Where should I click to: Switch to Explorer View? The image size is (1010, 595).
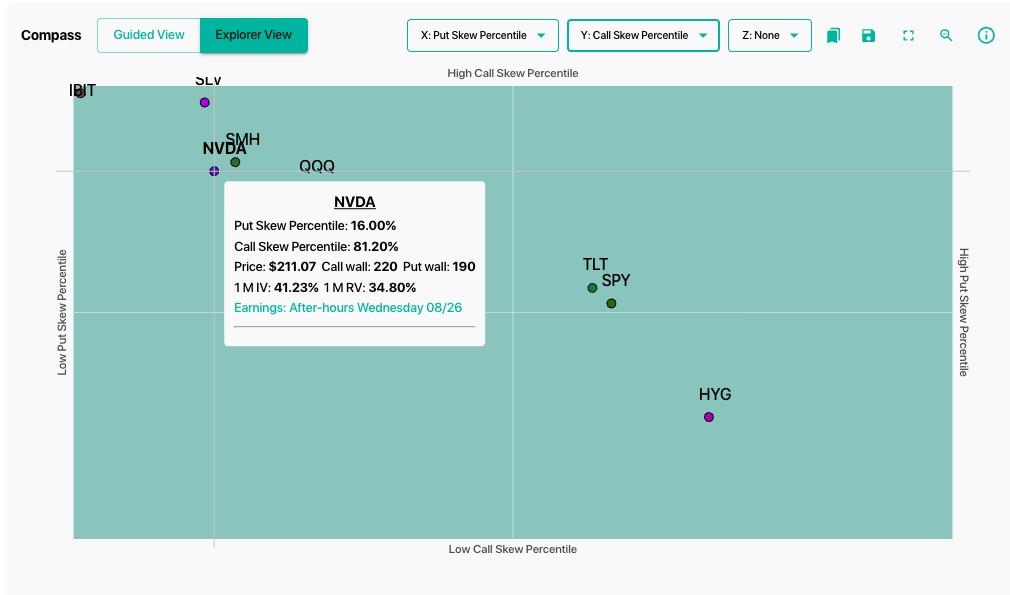point(254,35)
